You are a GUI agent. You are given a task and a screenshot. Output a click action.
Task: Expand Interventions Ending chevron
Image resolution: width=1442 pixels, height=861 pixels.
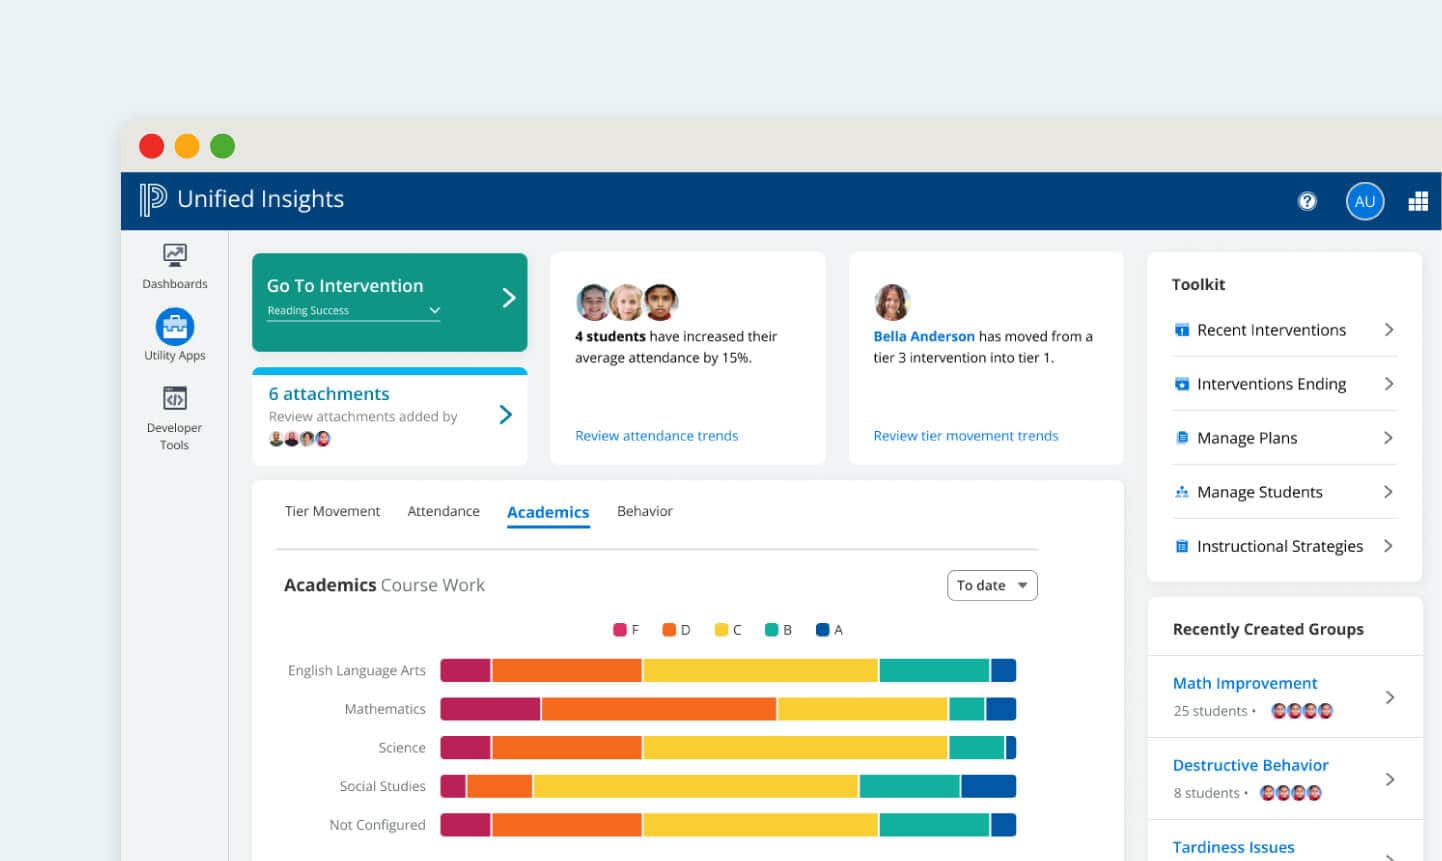pos(1389,384)
